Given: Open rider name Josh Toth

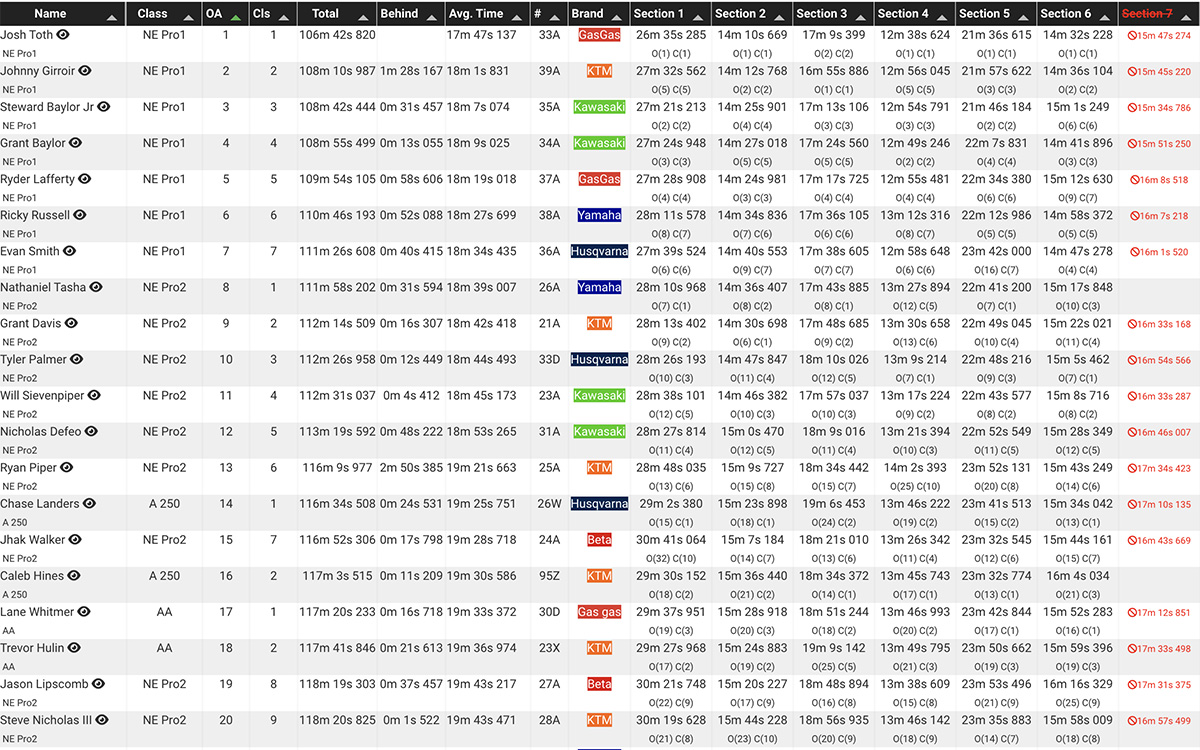Looking at the screenshot, I should [x=27, y=34].
